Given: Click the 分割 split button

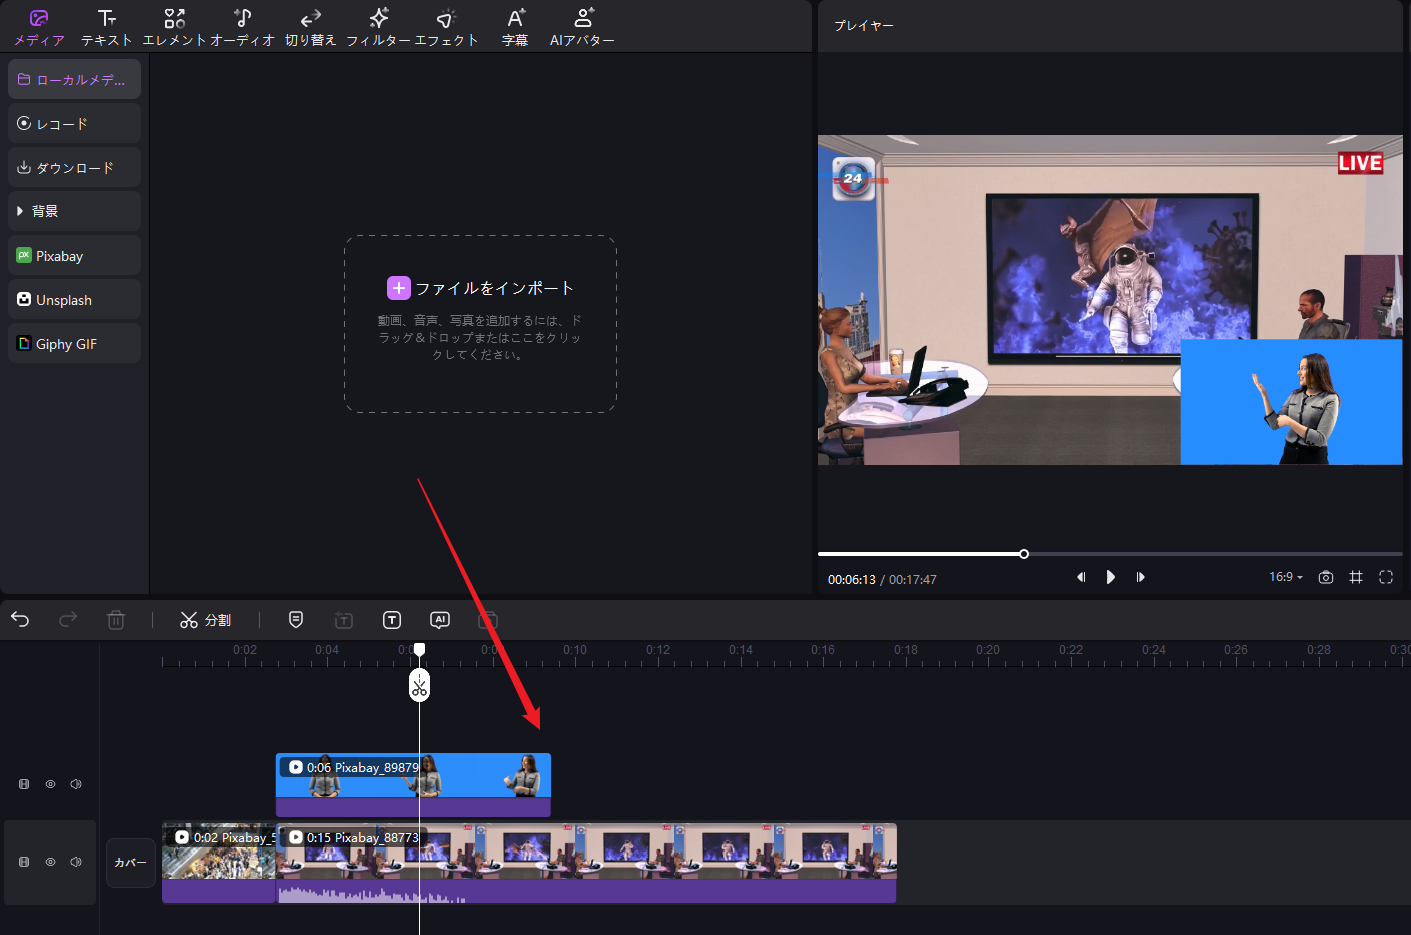Looking at the screenshot, I should pos(205,620).
